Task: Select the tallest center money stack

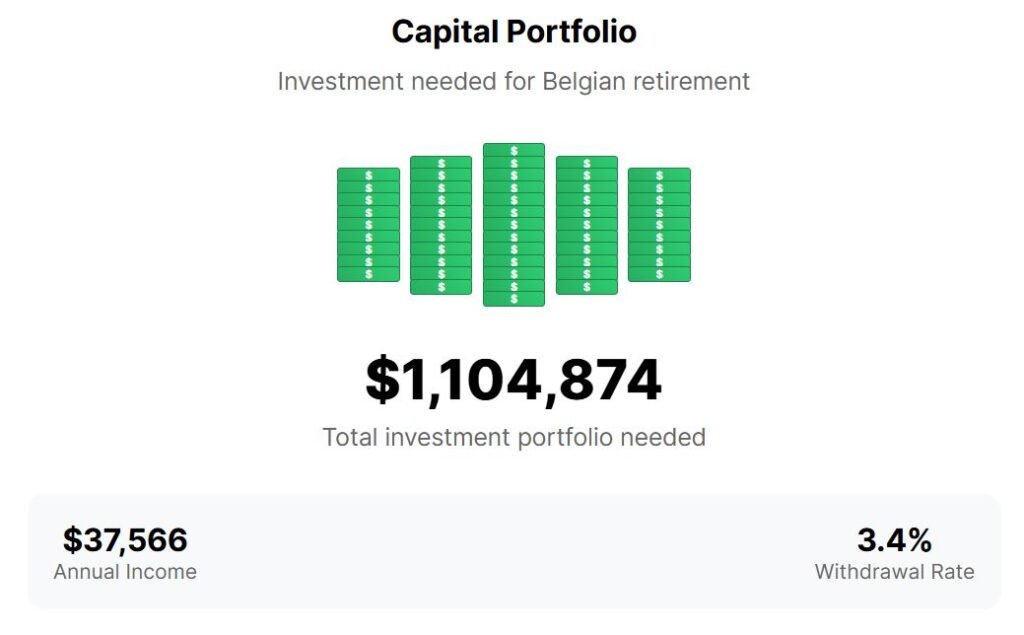Action: coord(514,225)
